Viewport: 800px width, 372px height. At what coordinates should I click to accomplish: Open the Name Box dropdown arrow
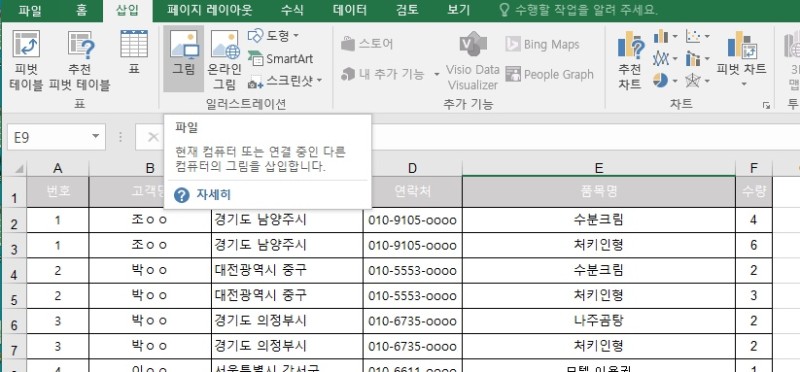(x=95, y=137)
